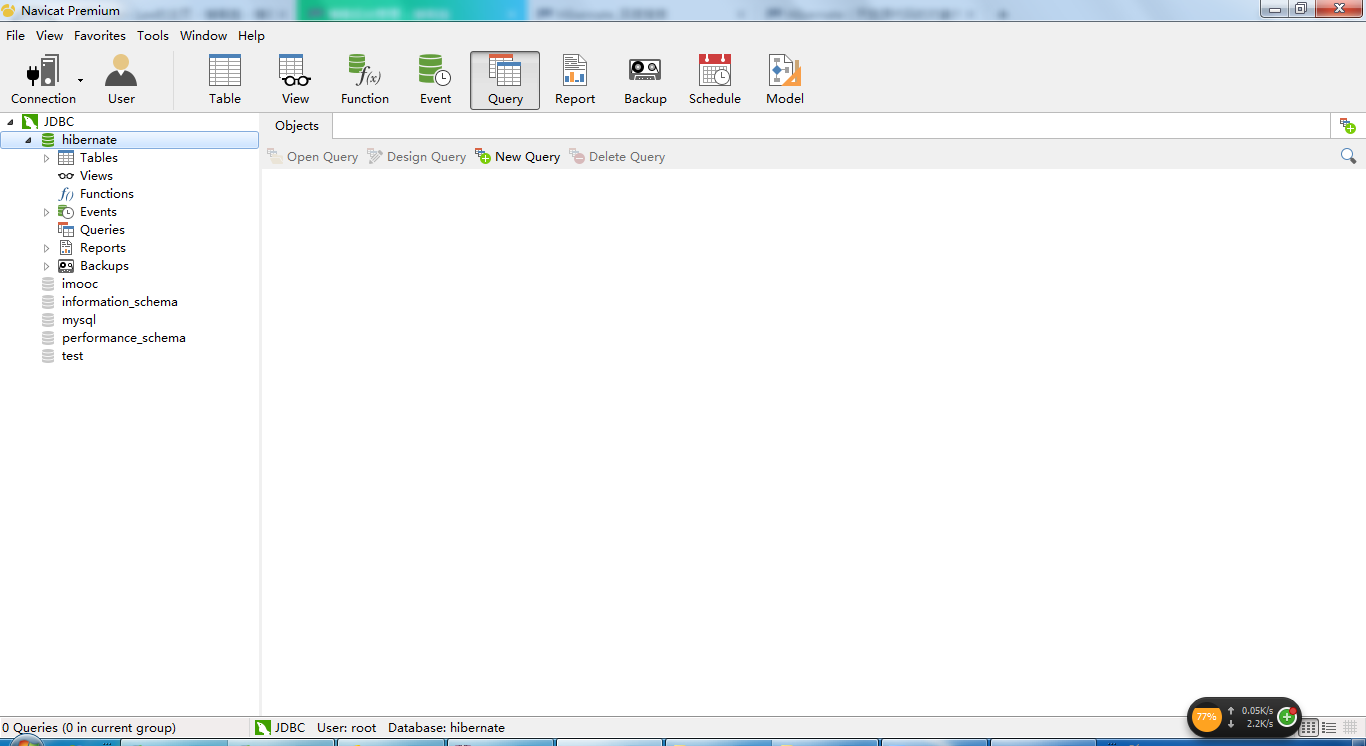Expand the Tables node

[x=46, y=158]
